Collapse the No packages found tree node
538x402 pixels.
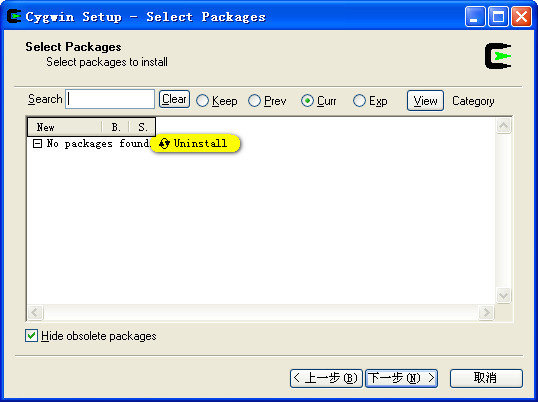pyautogui.click(x=37, y=143)
